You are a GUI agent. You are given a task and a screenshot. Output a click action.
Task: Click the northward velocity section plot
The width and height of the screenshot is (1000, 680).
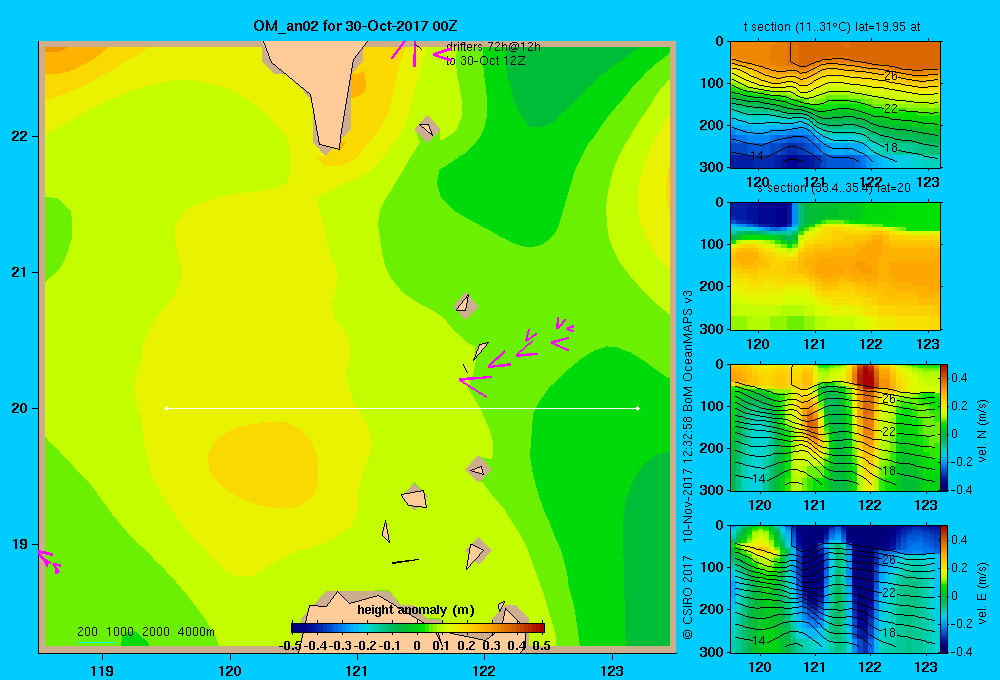click(835, 427)
